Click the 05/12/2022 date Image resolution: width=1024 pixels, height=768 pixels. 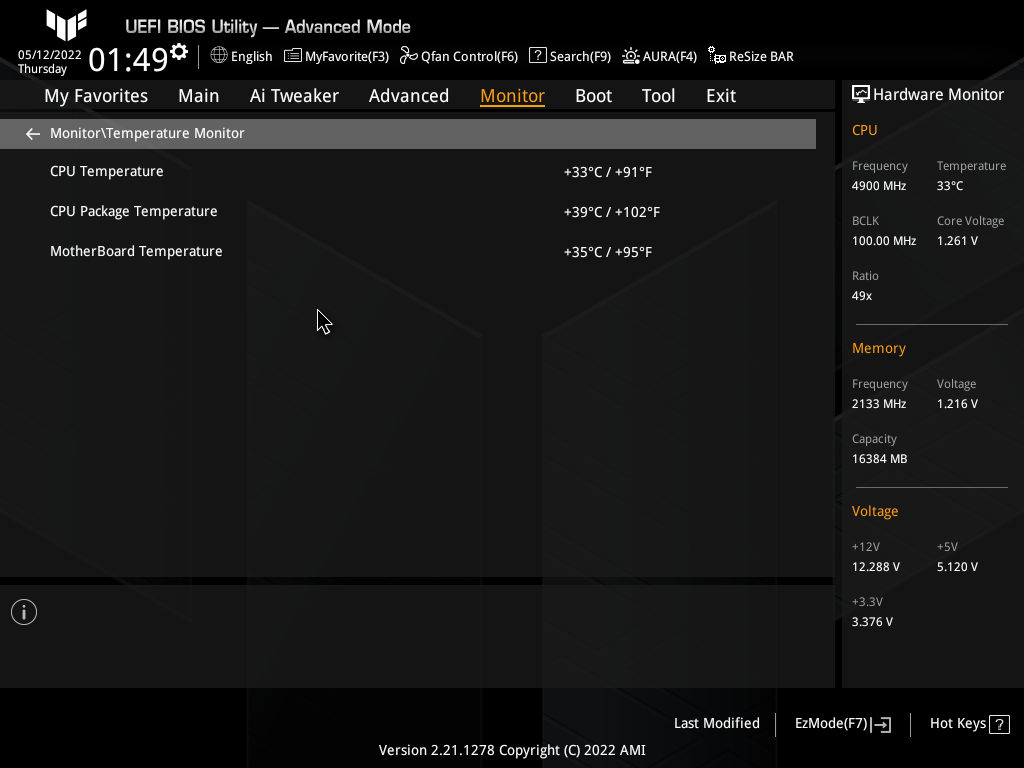tap(50, 55)
